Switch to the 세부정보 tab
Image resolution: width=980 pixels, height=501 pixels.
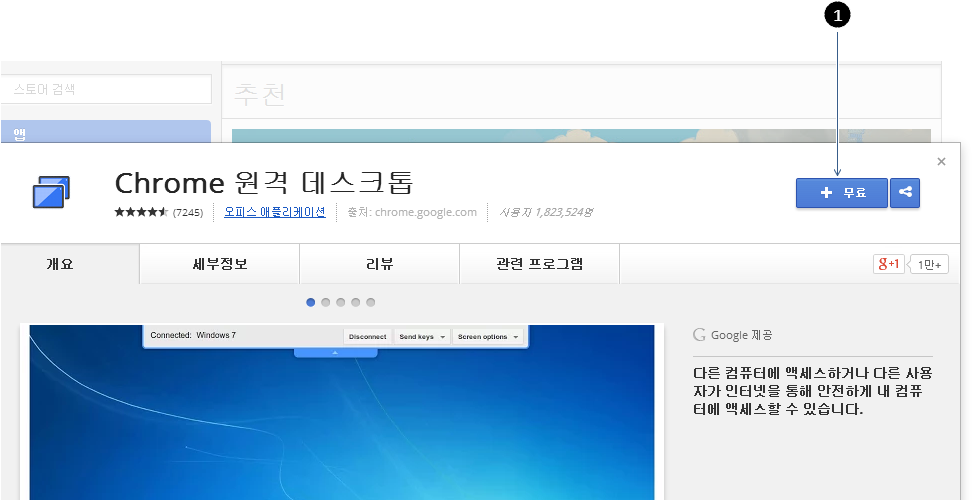(x=219, y=264)
